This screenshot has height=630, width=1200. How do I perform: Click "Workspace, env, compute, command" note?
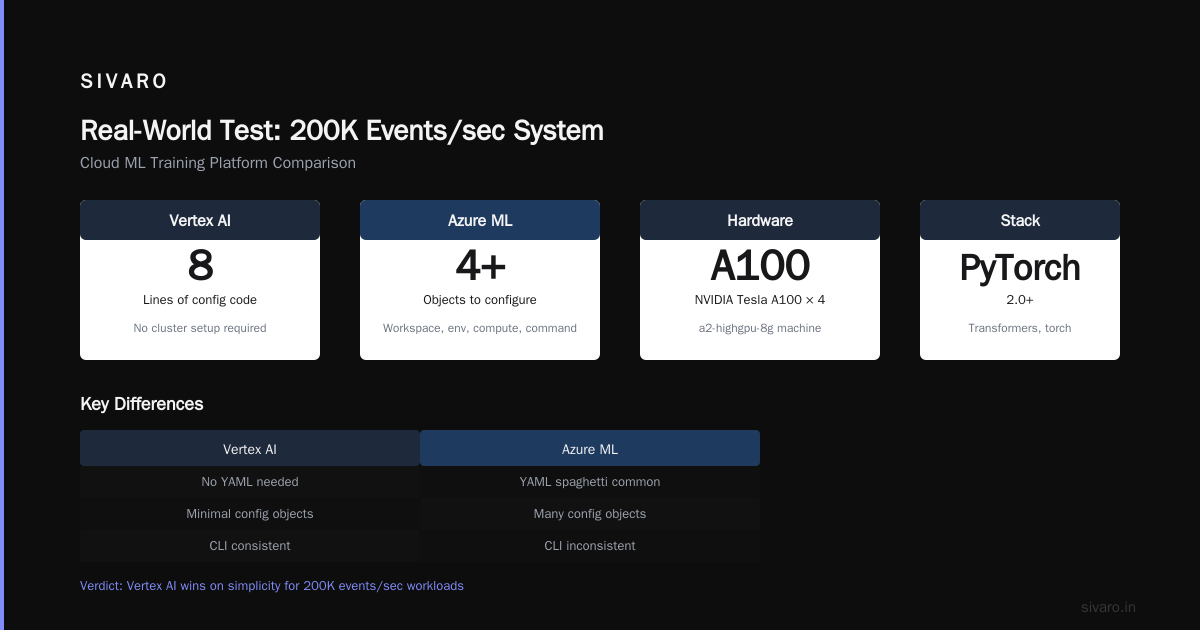(480, 328)
